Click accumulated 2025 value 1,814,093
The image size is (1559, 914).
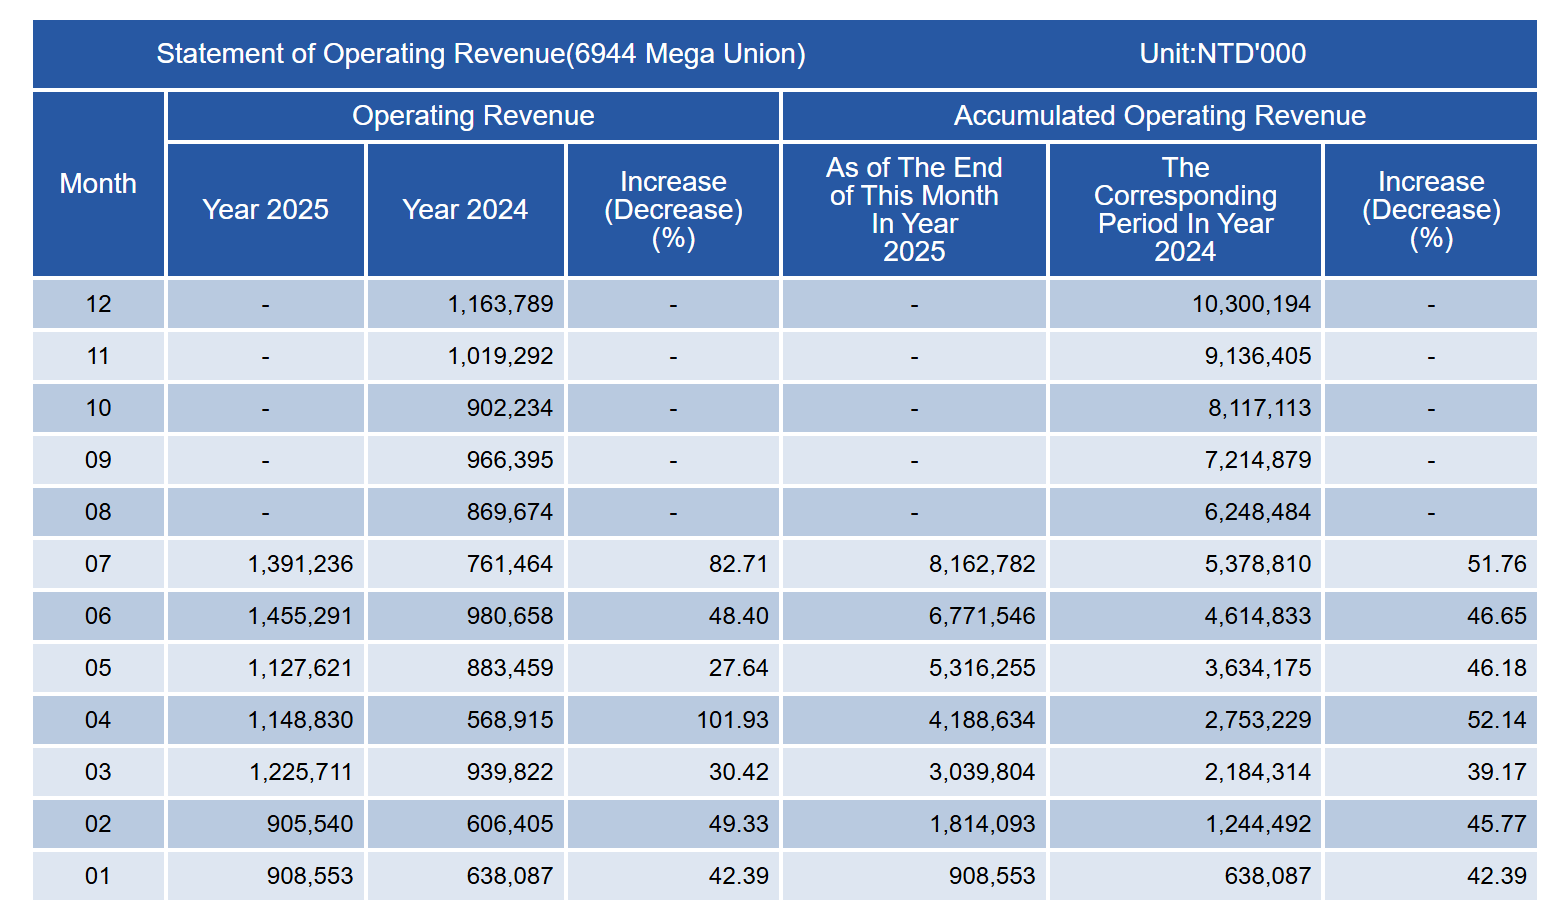(x=982, y=824)
